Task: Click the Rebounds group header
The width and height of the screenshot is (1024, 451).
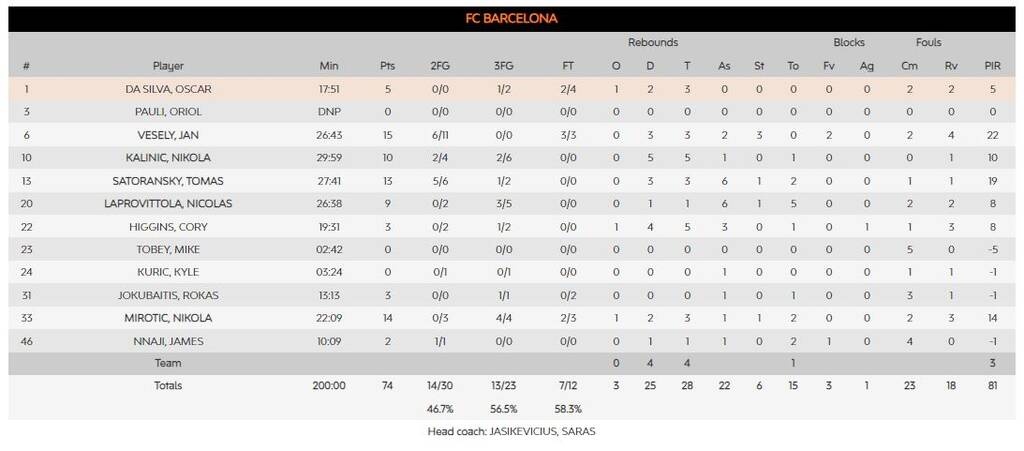Action: (653, 43)
